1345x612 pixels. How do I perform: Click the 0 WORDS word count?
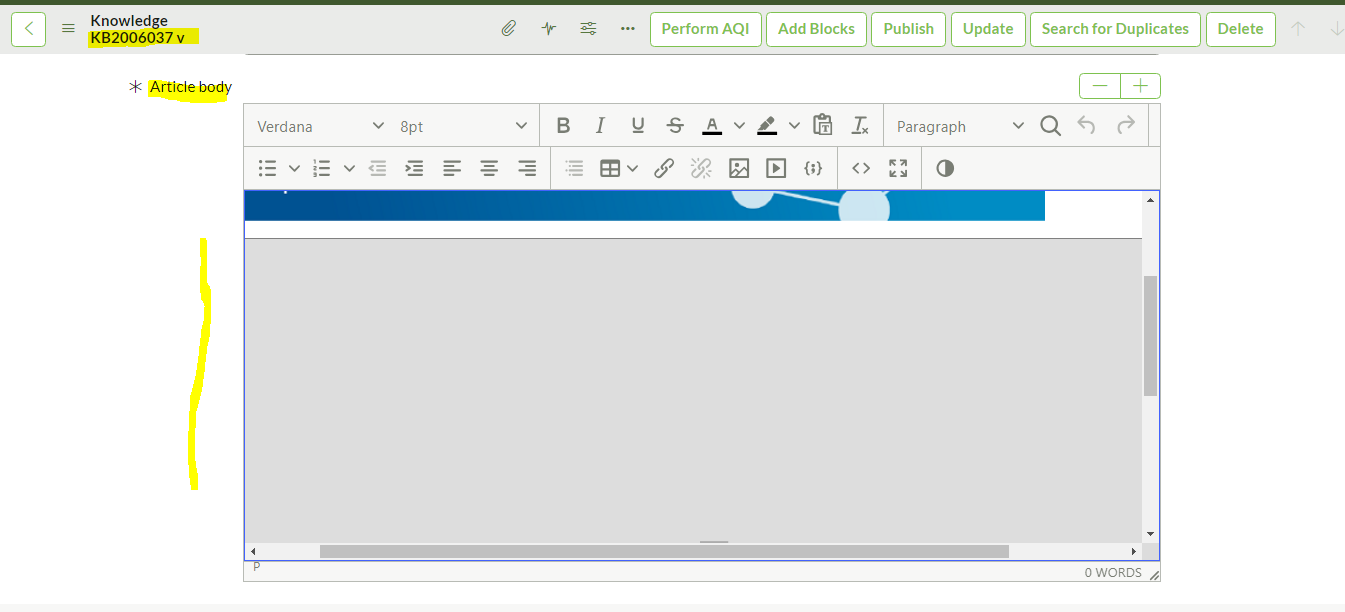click(x=1113, y=573)
